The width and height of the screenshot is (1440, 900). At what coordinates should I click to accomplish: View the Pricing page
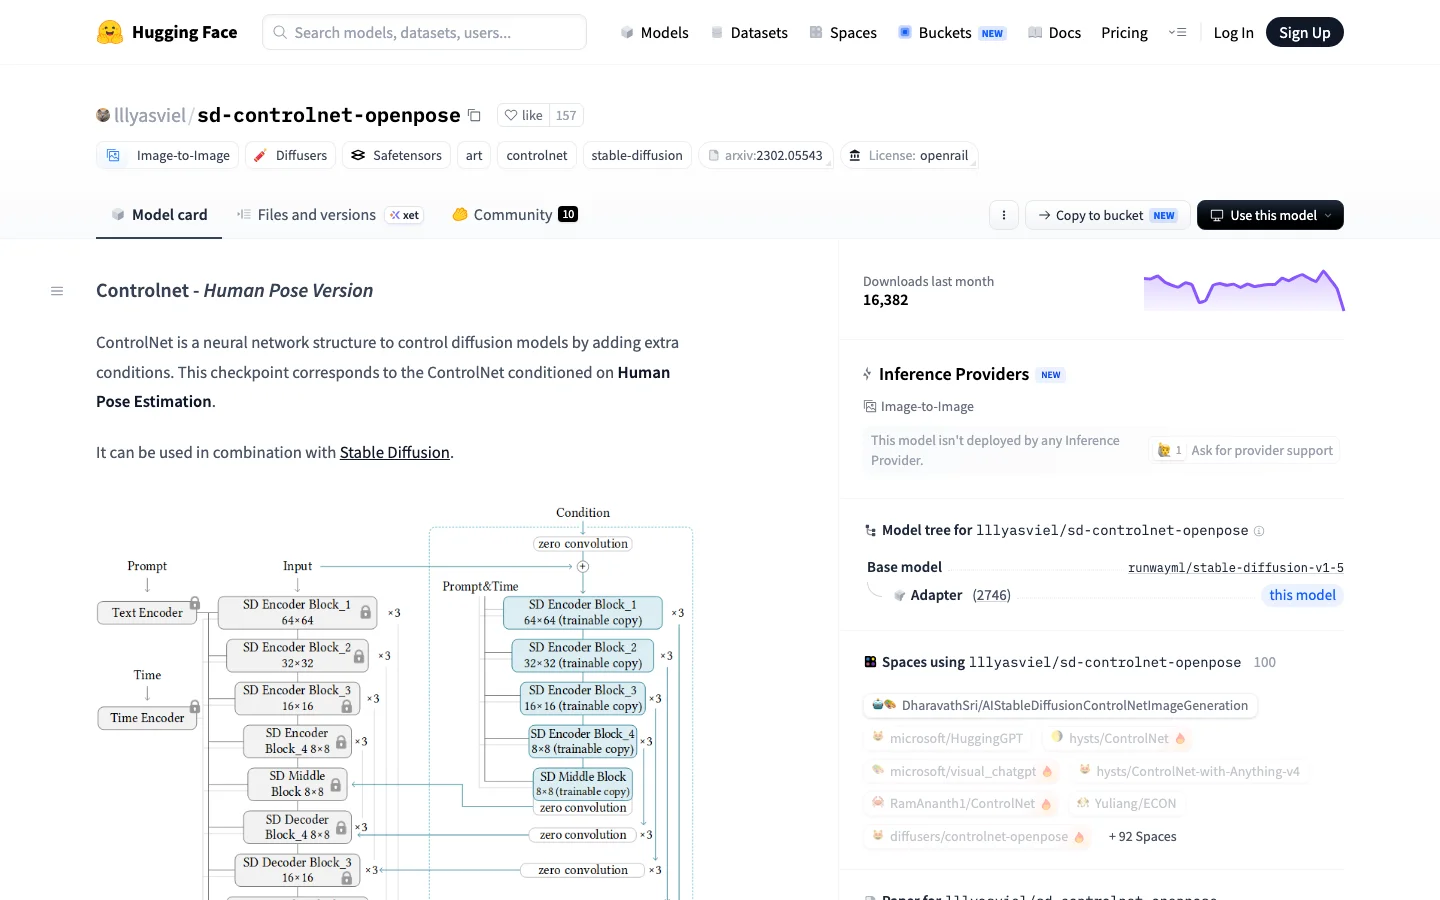point(1124,32)
